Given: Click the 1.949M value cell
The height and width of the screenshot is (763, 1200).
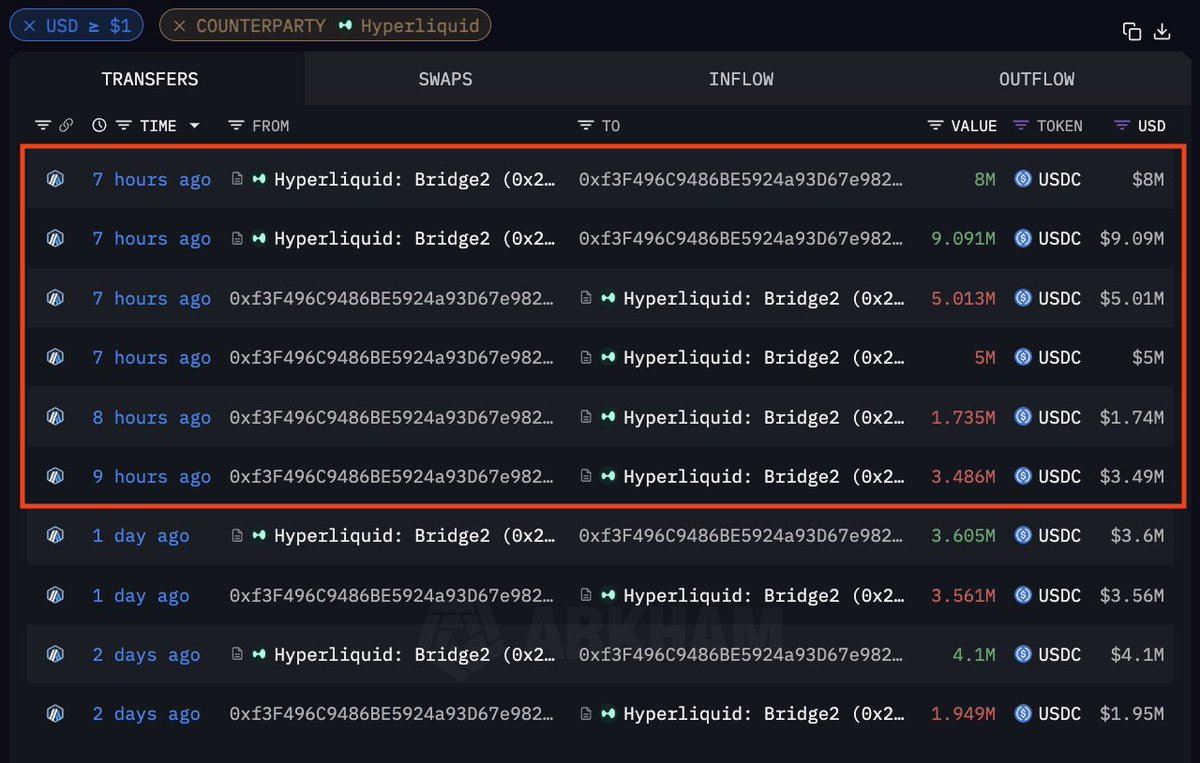Looking at the screenshot, I should tap(963, 714).
